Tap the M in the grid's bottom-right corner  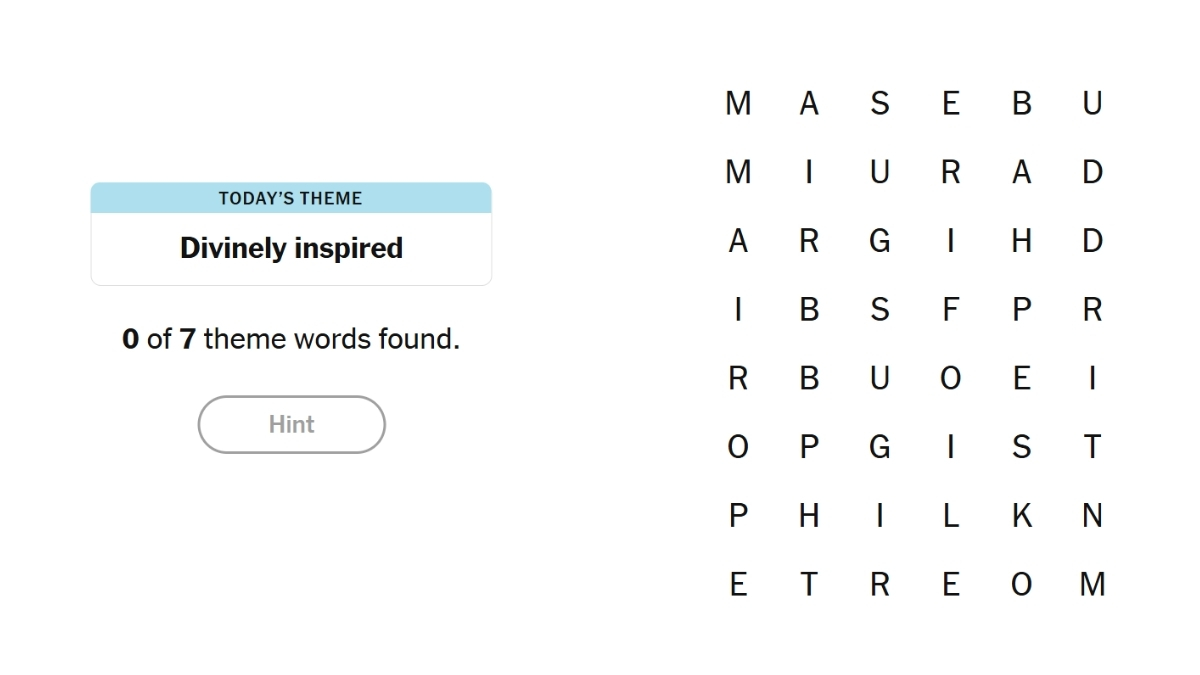click(x=1092, y=584)
